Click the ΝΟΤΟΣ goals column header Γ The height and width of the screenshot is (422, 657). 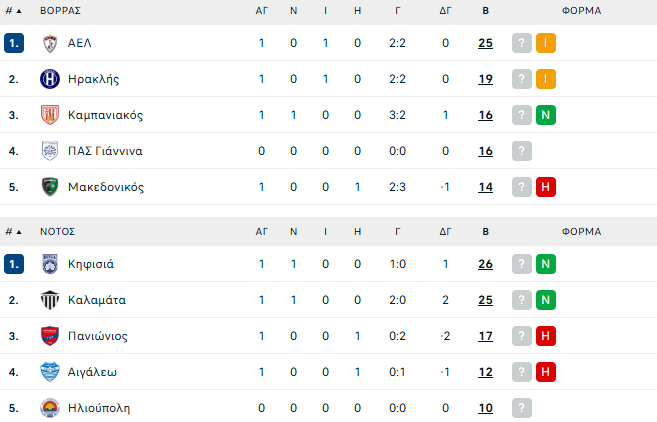397,231
